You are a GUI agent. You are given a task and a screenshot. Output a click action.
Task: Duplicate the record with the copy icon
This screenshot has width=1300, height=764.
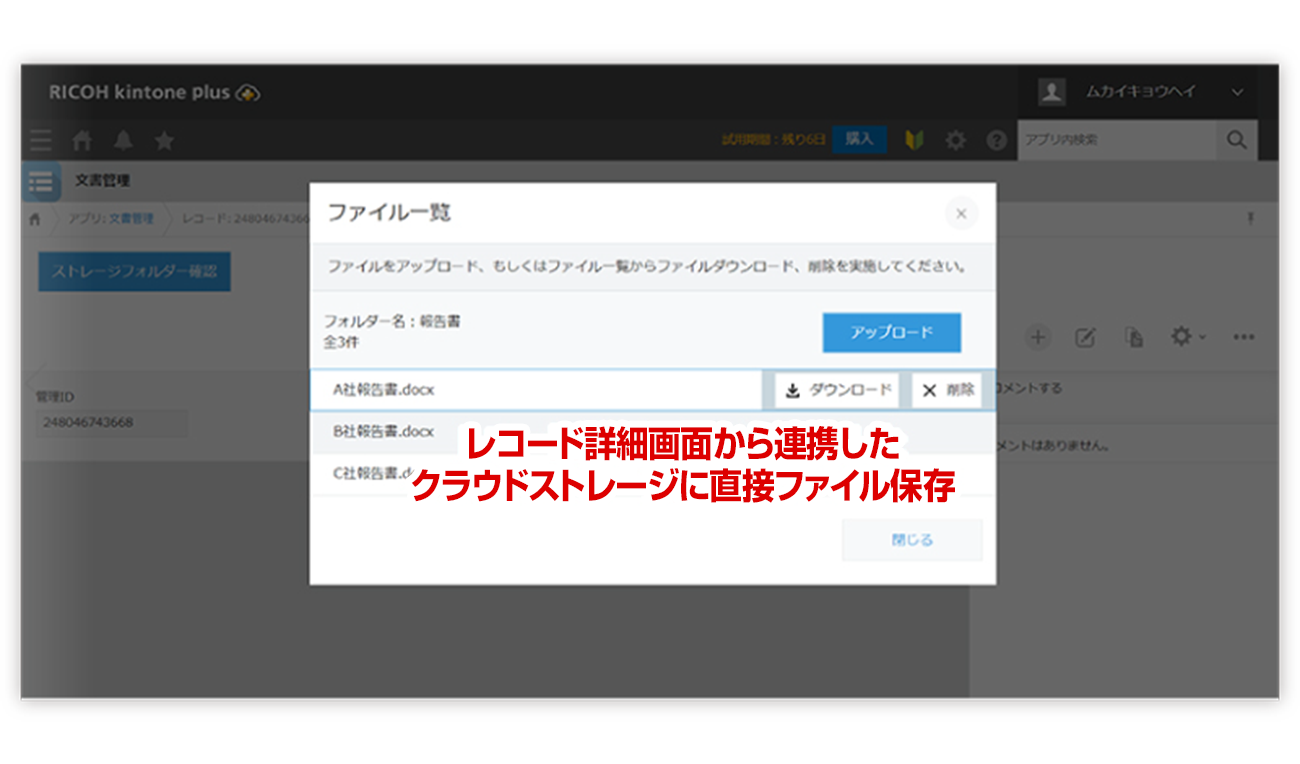click(1136, 338)
